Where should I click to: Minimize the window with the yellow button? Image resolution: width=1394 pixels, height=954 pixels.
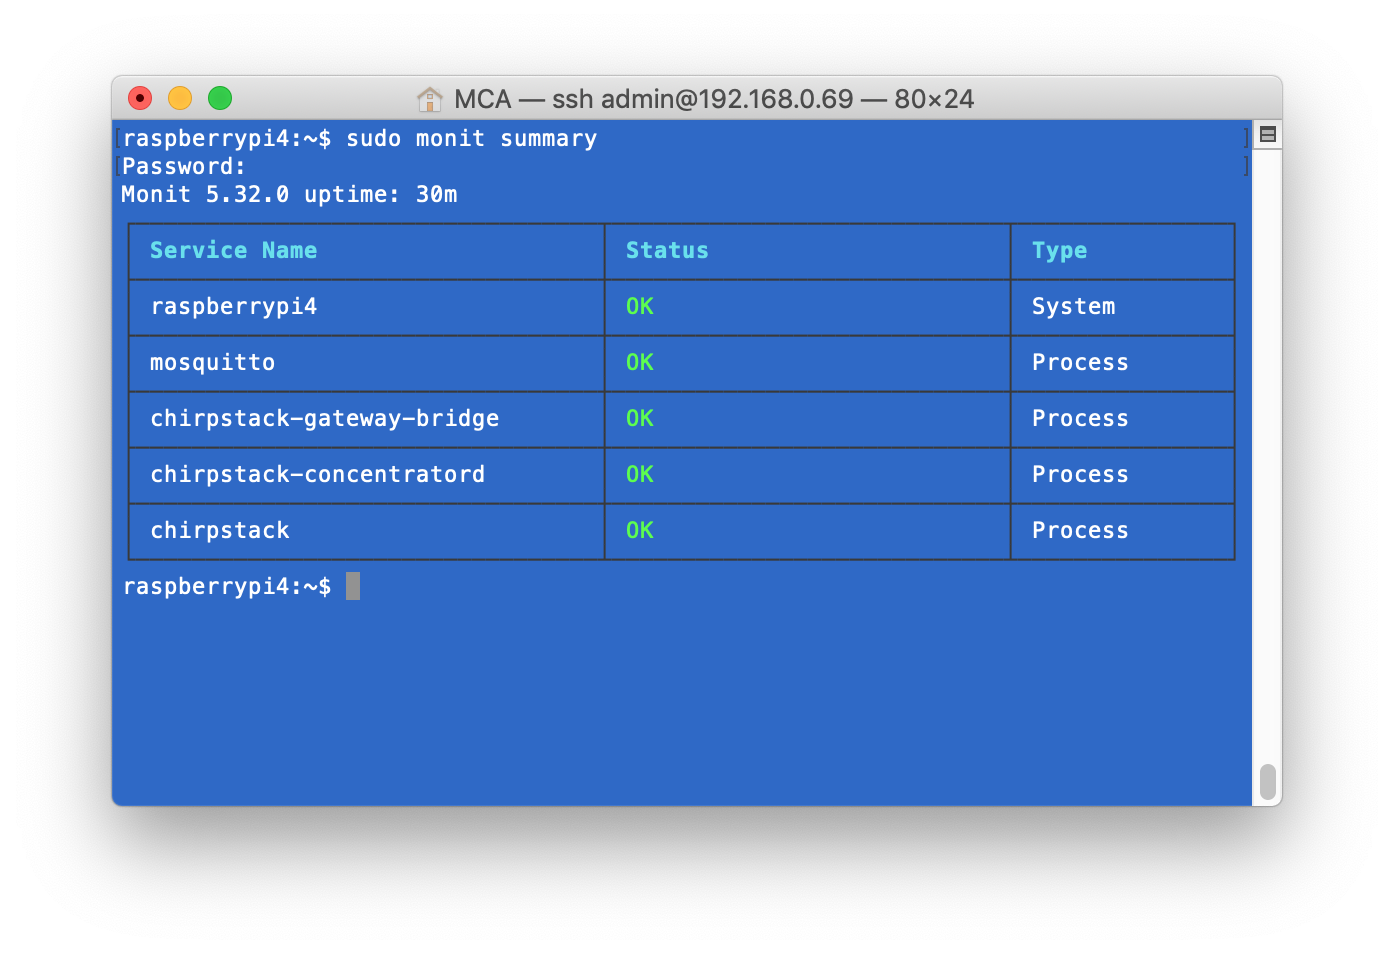[180, 98]
